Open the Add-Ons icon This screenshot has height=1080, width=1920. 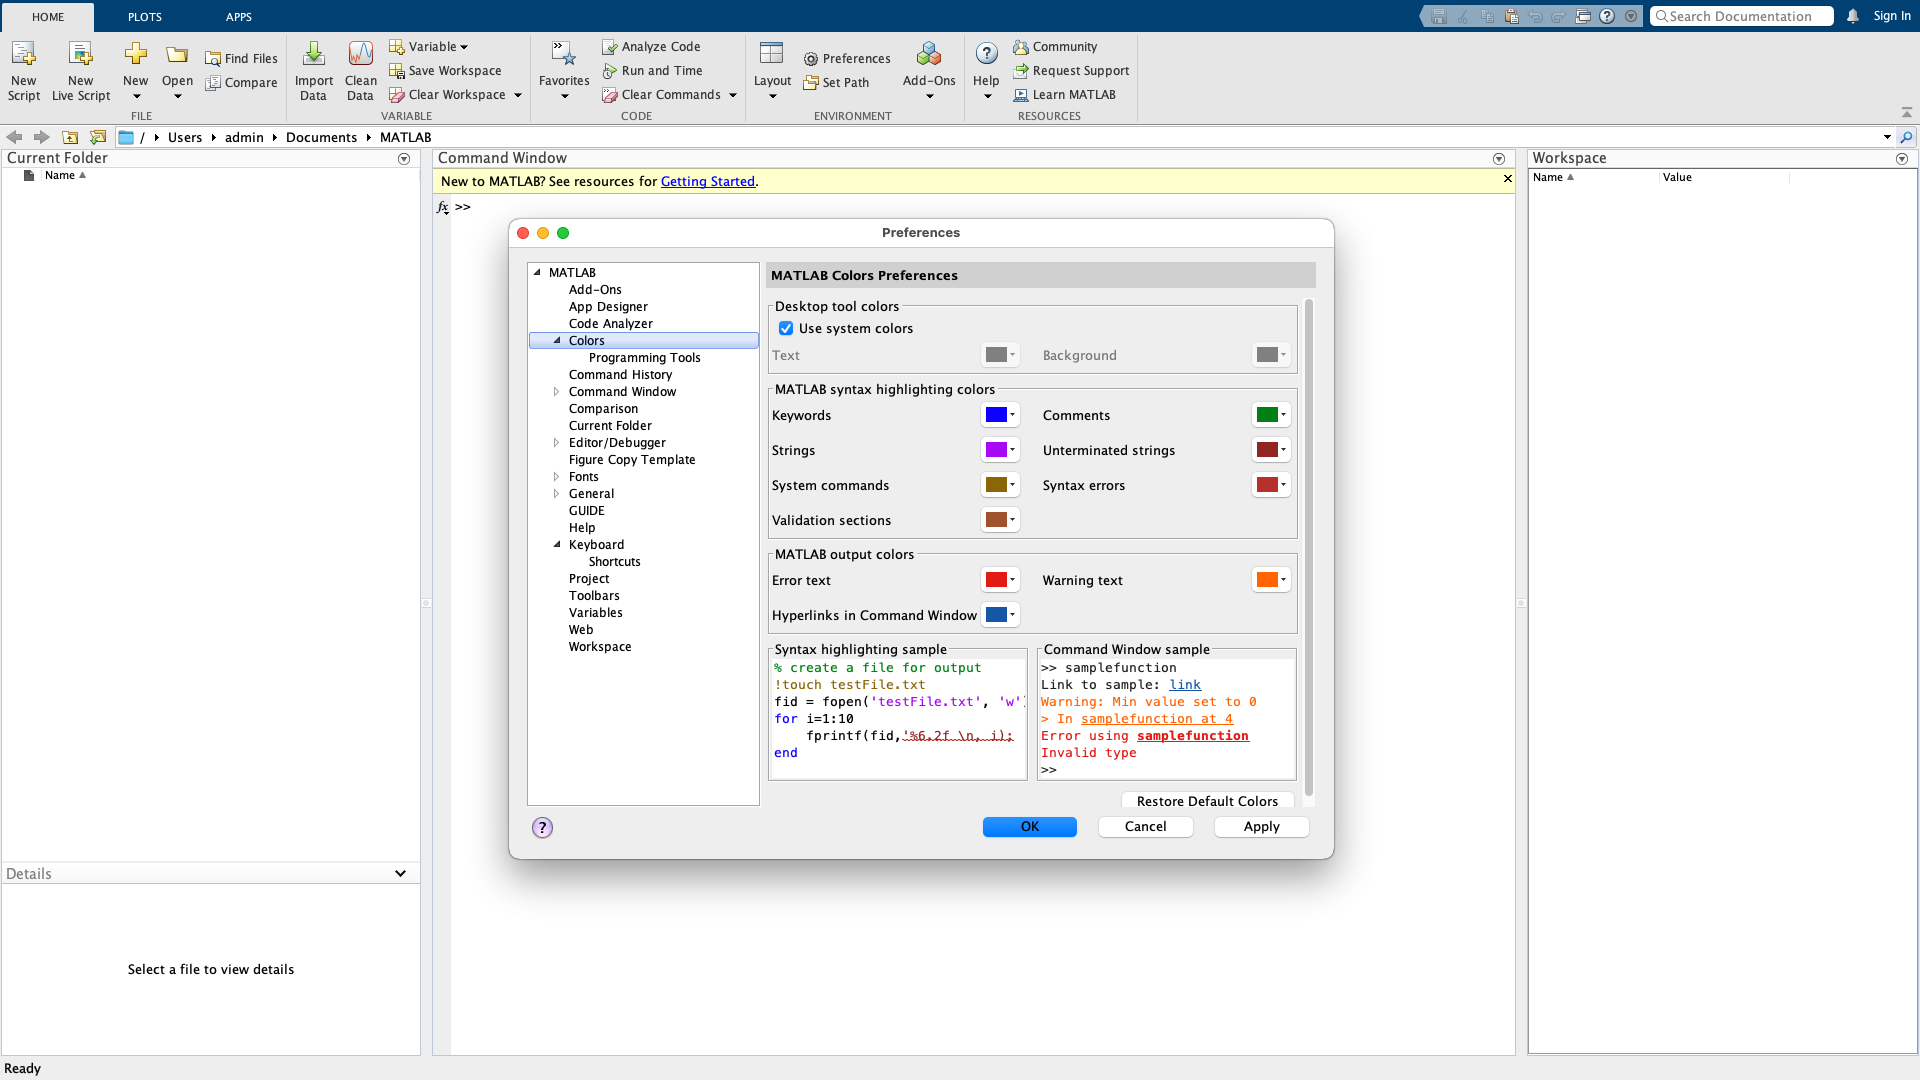point(929,55)
